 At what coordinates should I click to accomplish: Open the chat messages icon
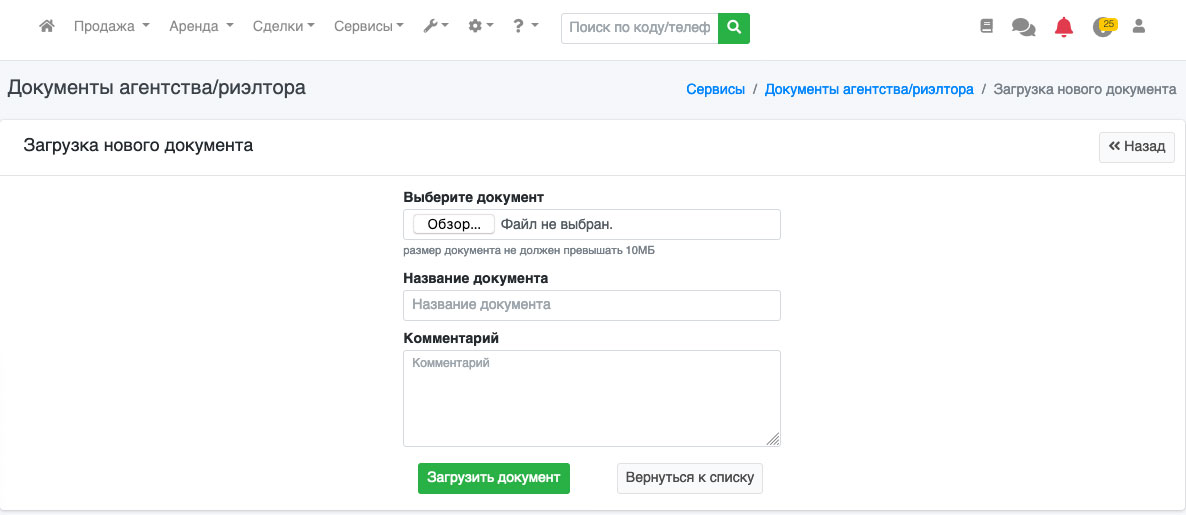[x=1023, y=28]
